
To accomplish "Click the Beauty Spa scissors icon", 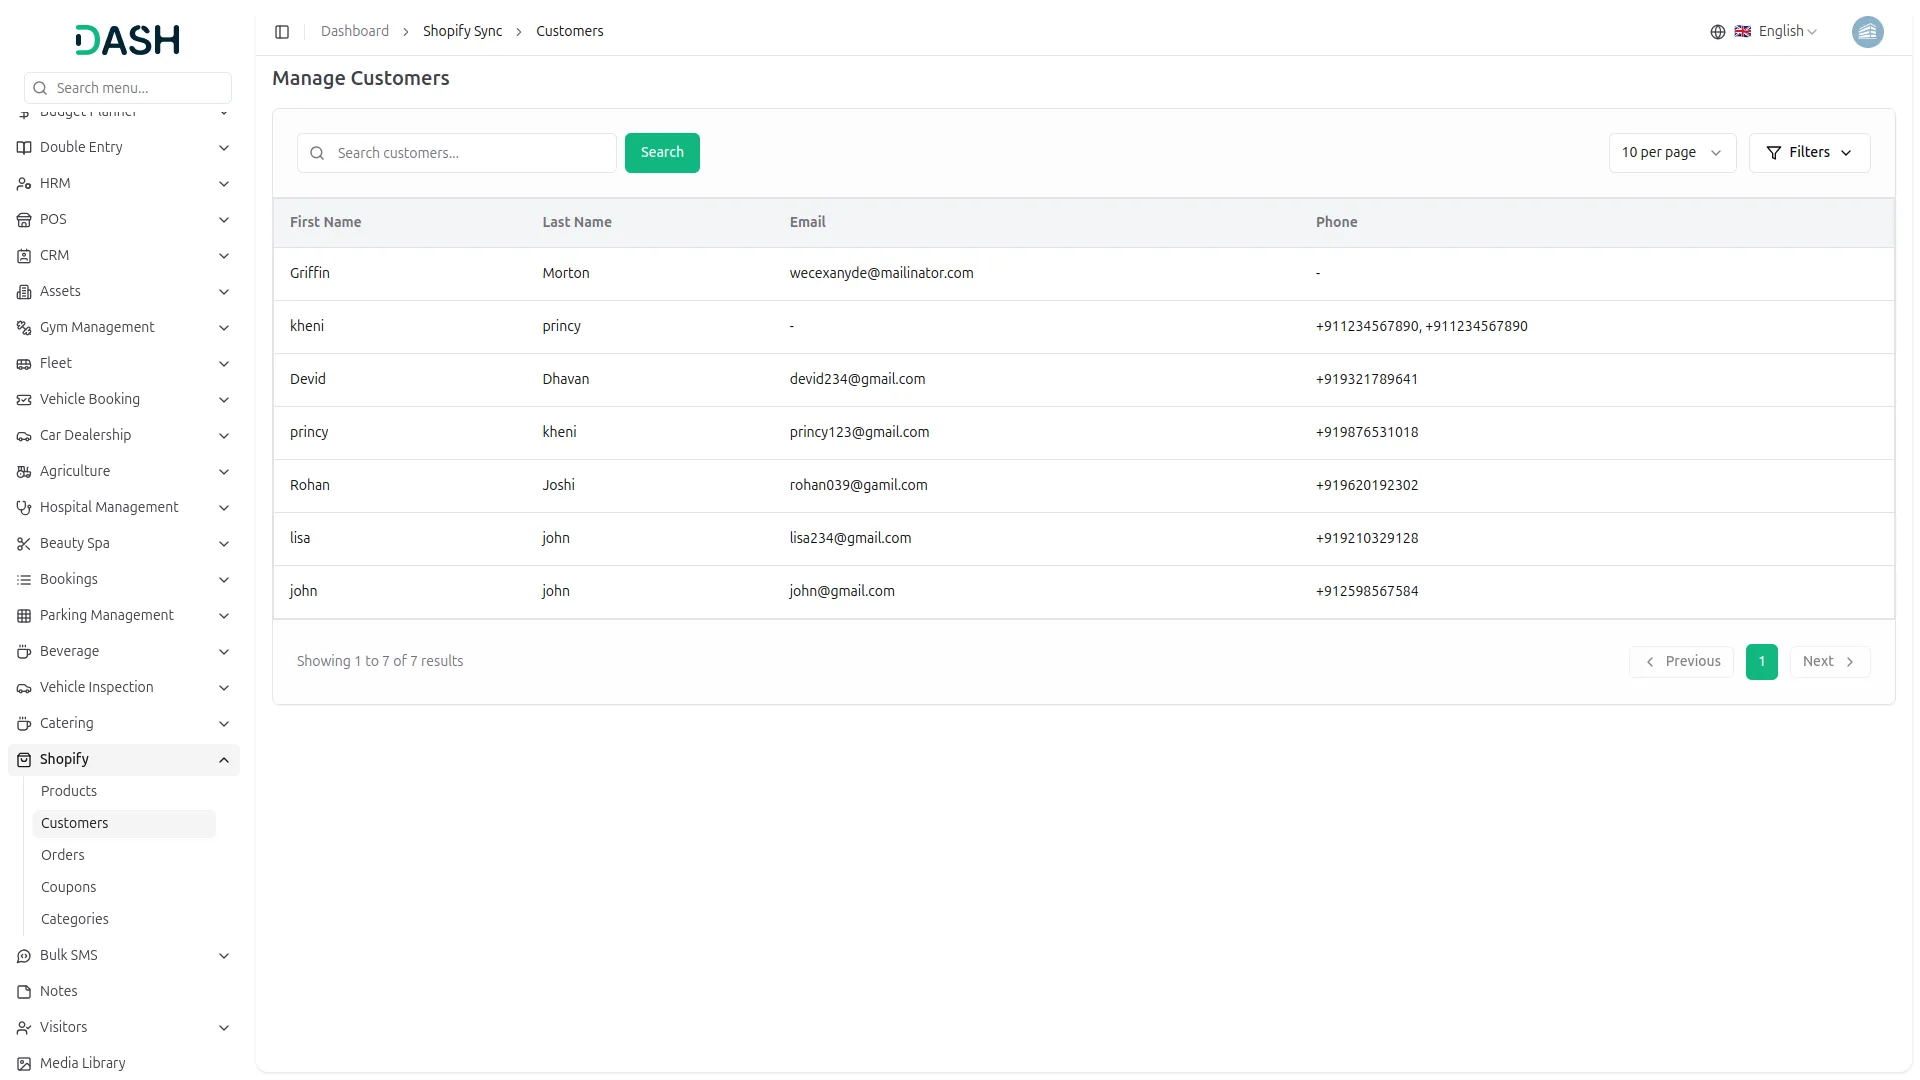I will [x=24, y=544].
